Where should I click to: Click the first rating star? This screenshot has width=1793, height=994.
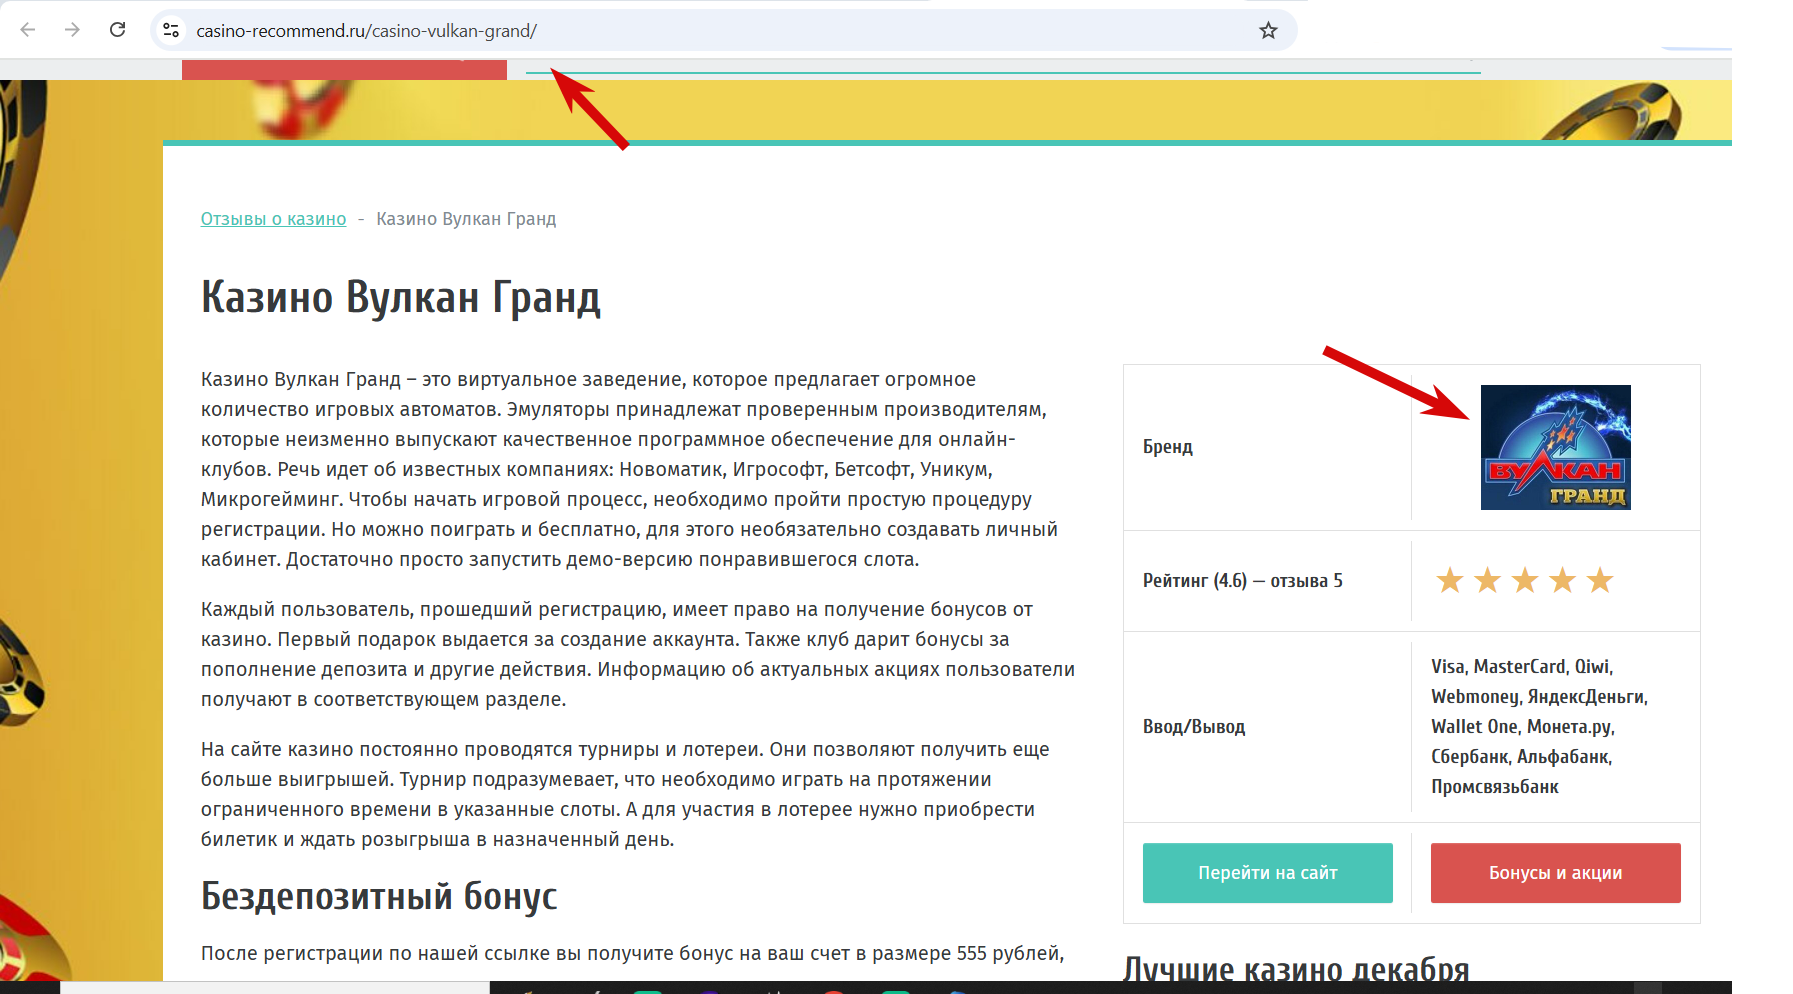click(1449, 580)
